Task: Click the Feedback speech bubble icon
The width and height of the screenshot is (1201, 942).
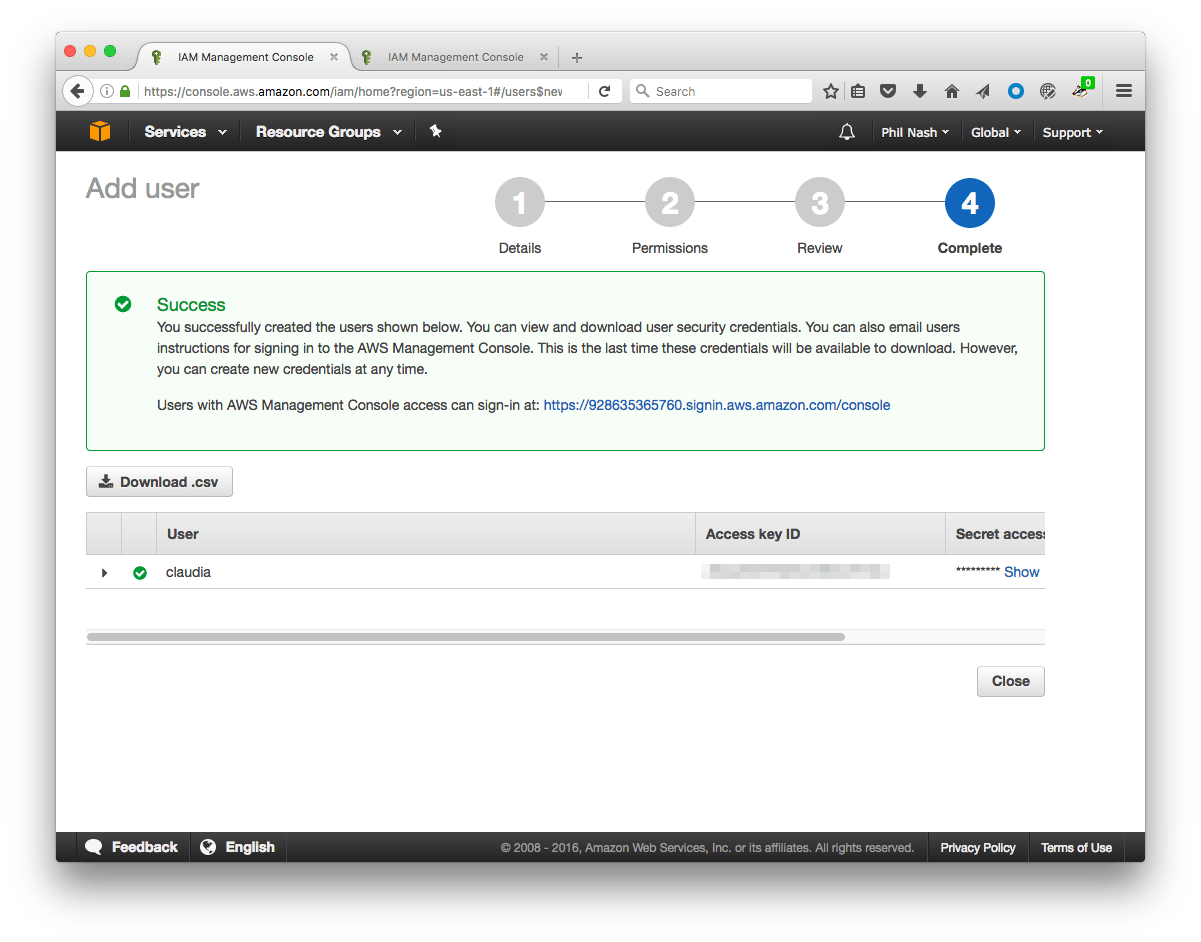Action: [x=95, y=847]
